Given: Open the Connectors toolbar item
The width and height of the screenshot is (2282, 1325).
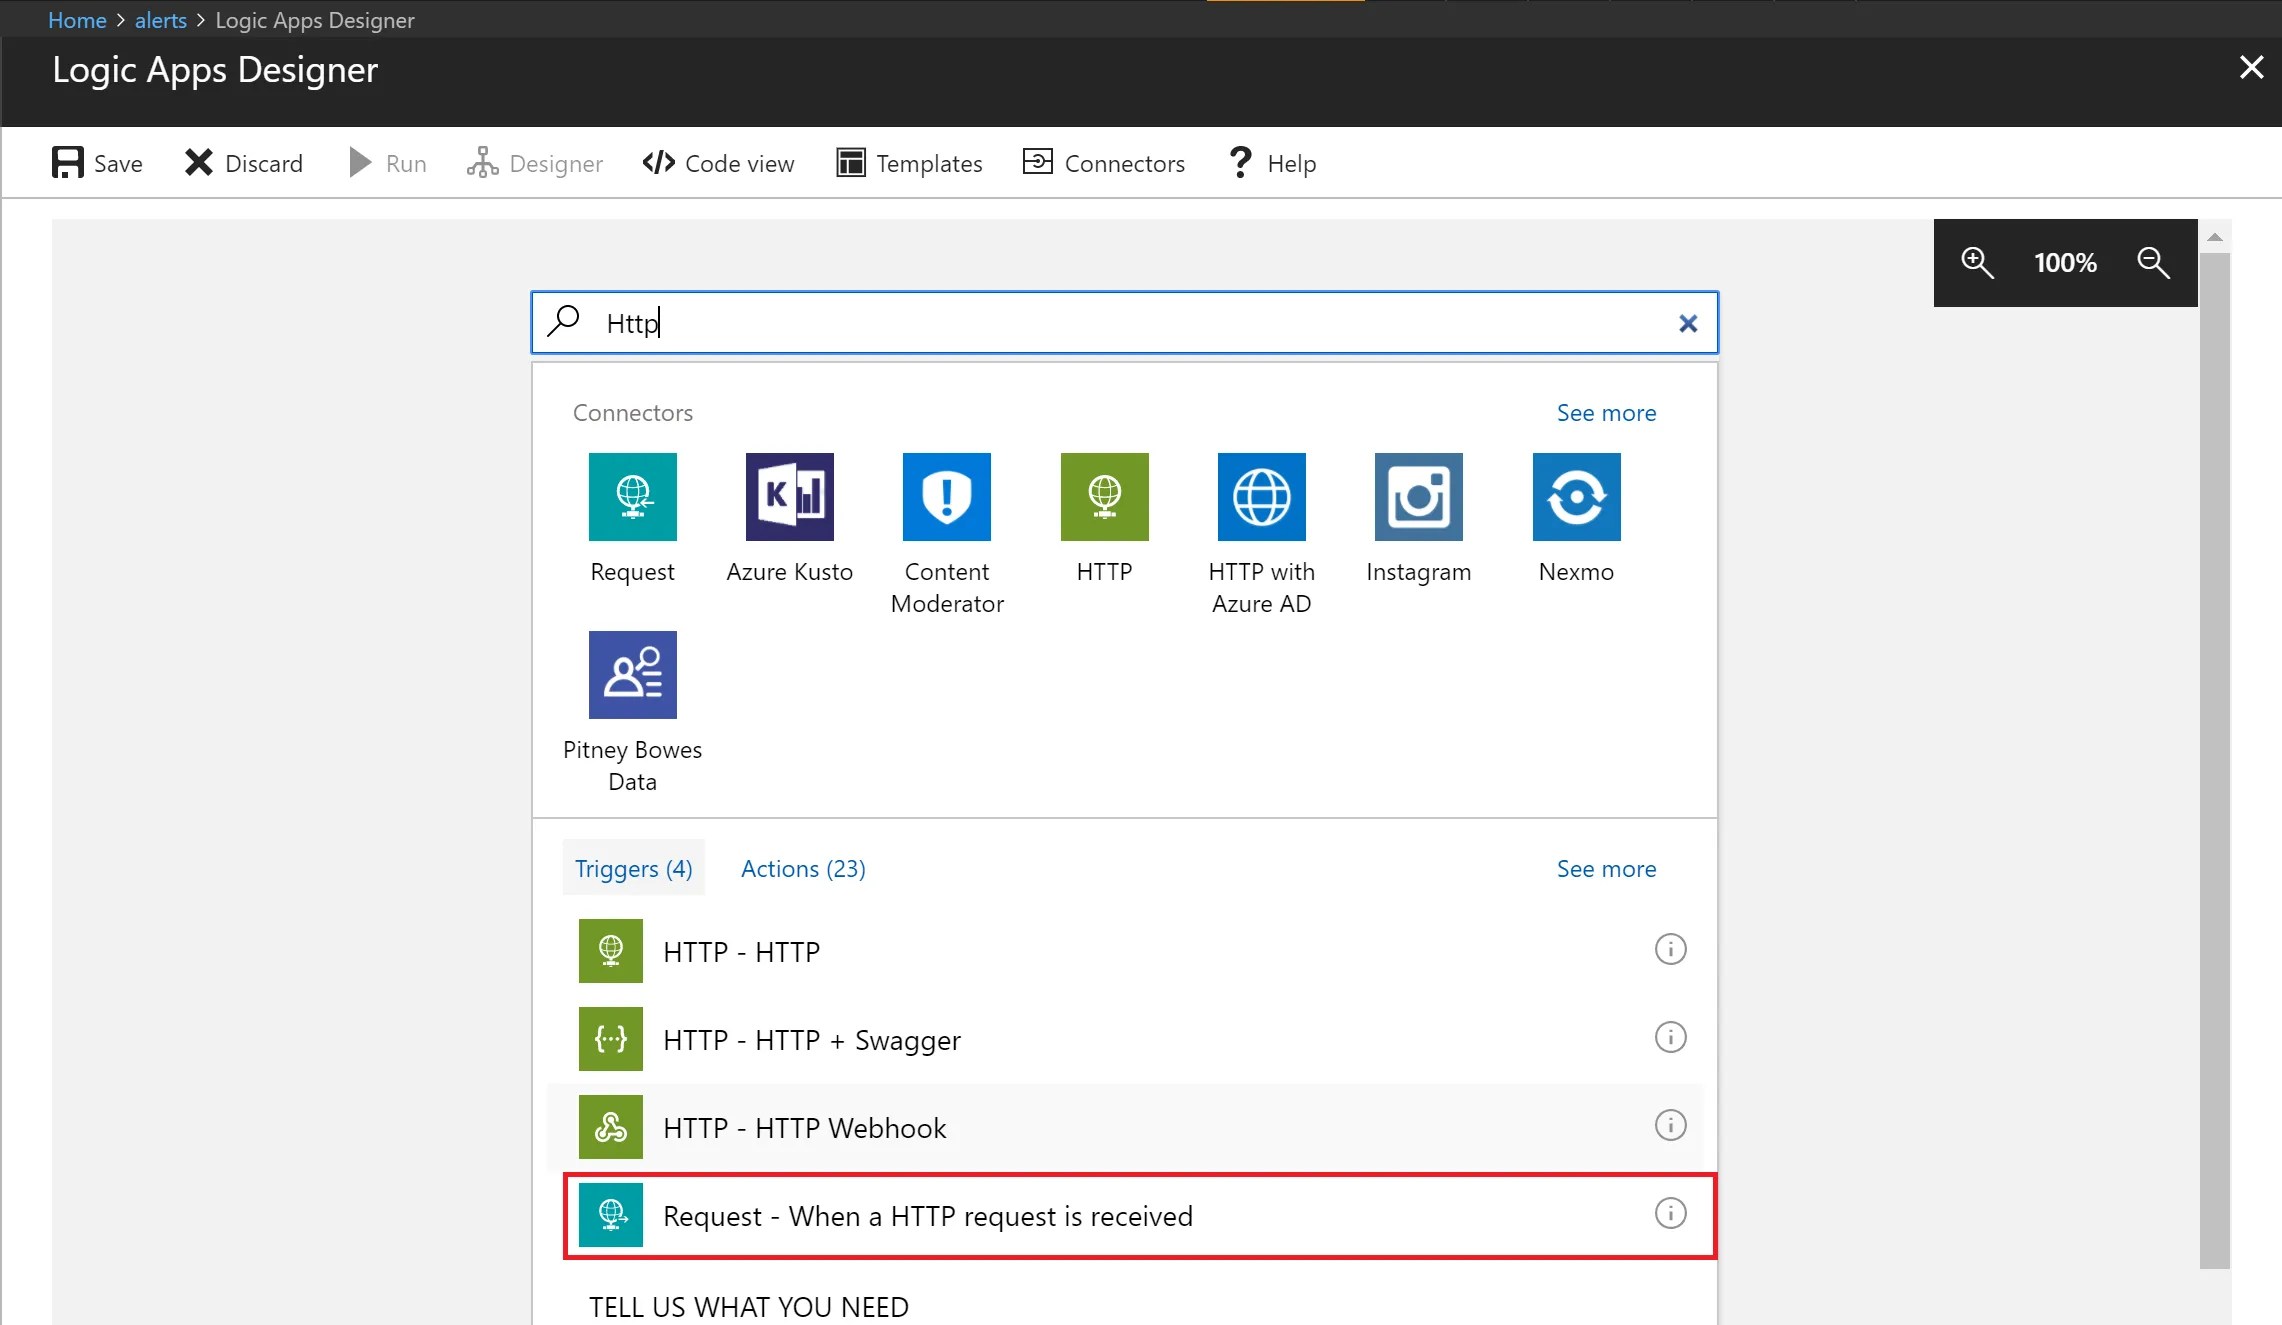Looking at the screenshot, I should click(x=1104, y=163).
